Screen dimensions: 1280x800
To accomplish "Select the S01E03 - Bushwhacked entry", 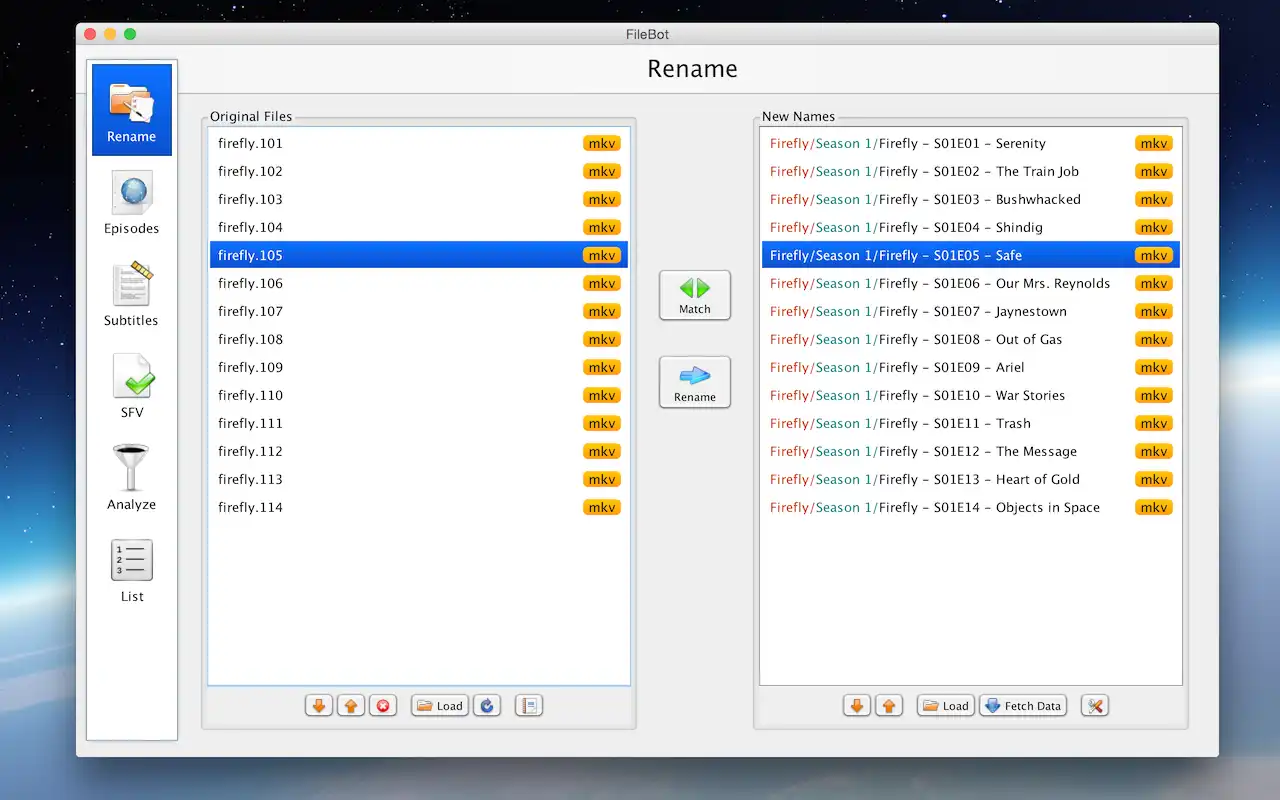I will click(x=971, y=199).
